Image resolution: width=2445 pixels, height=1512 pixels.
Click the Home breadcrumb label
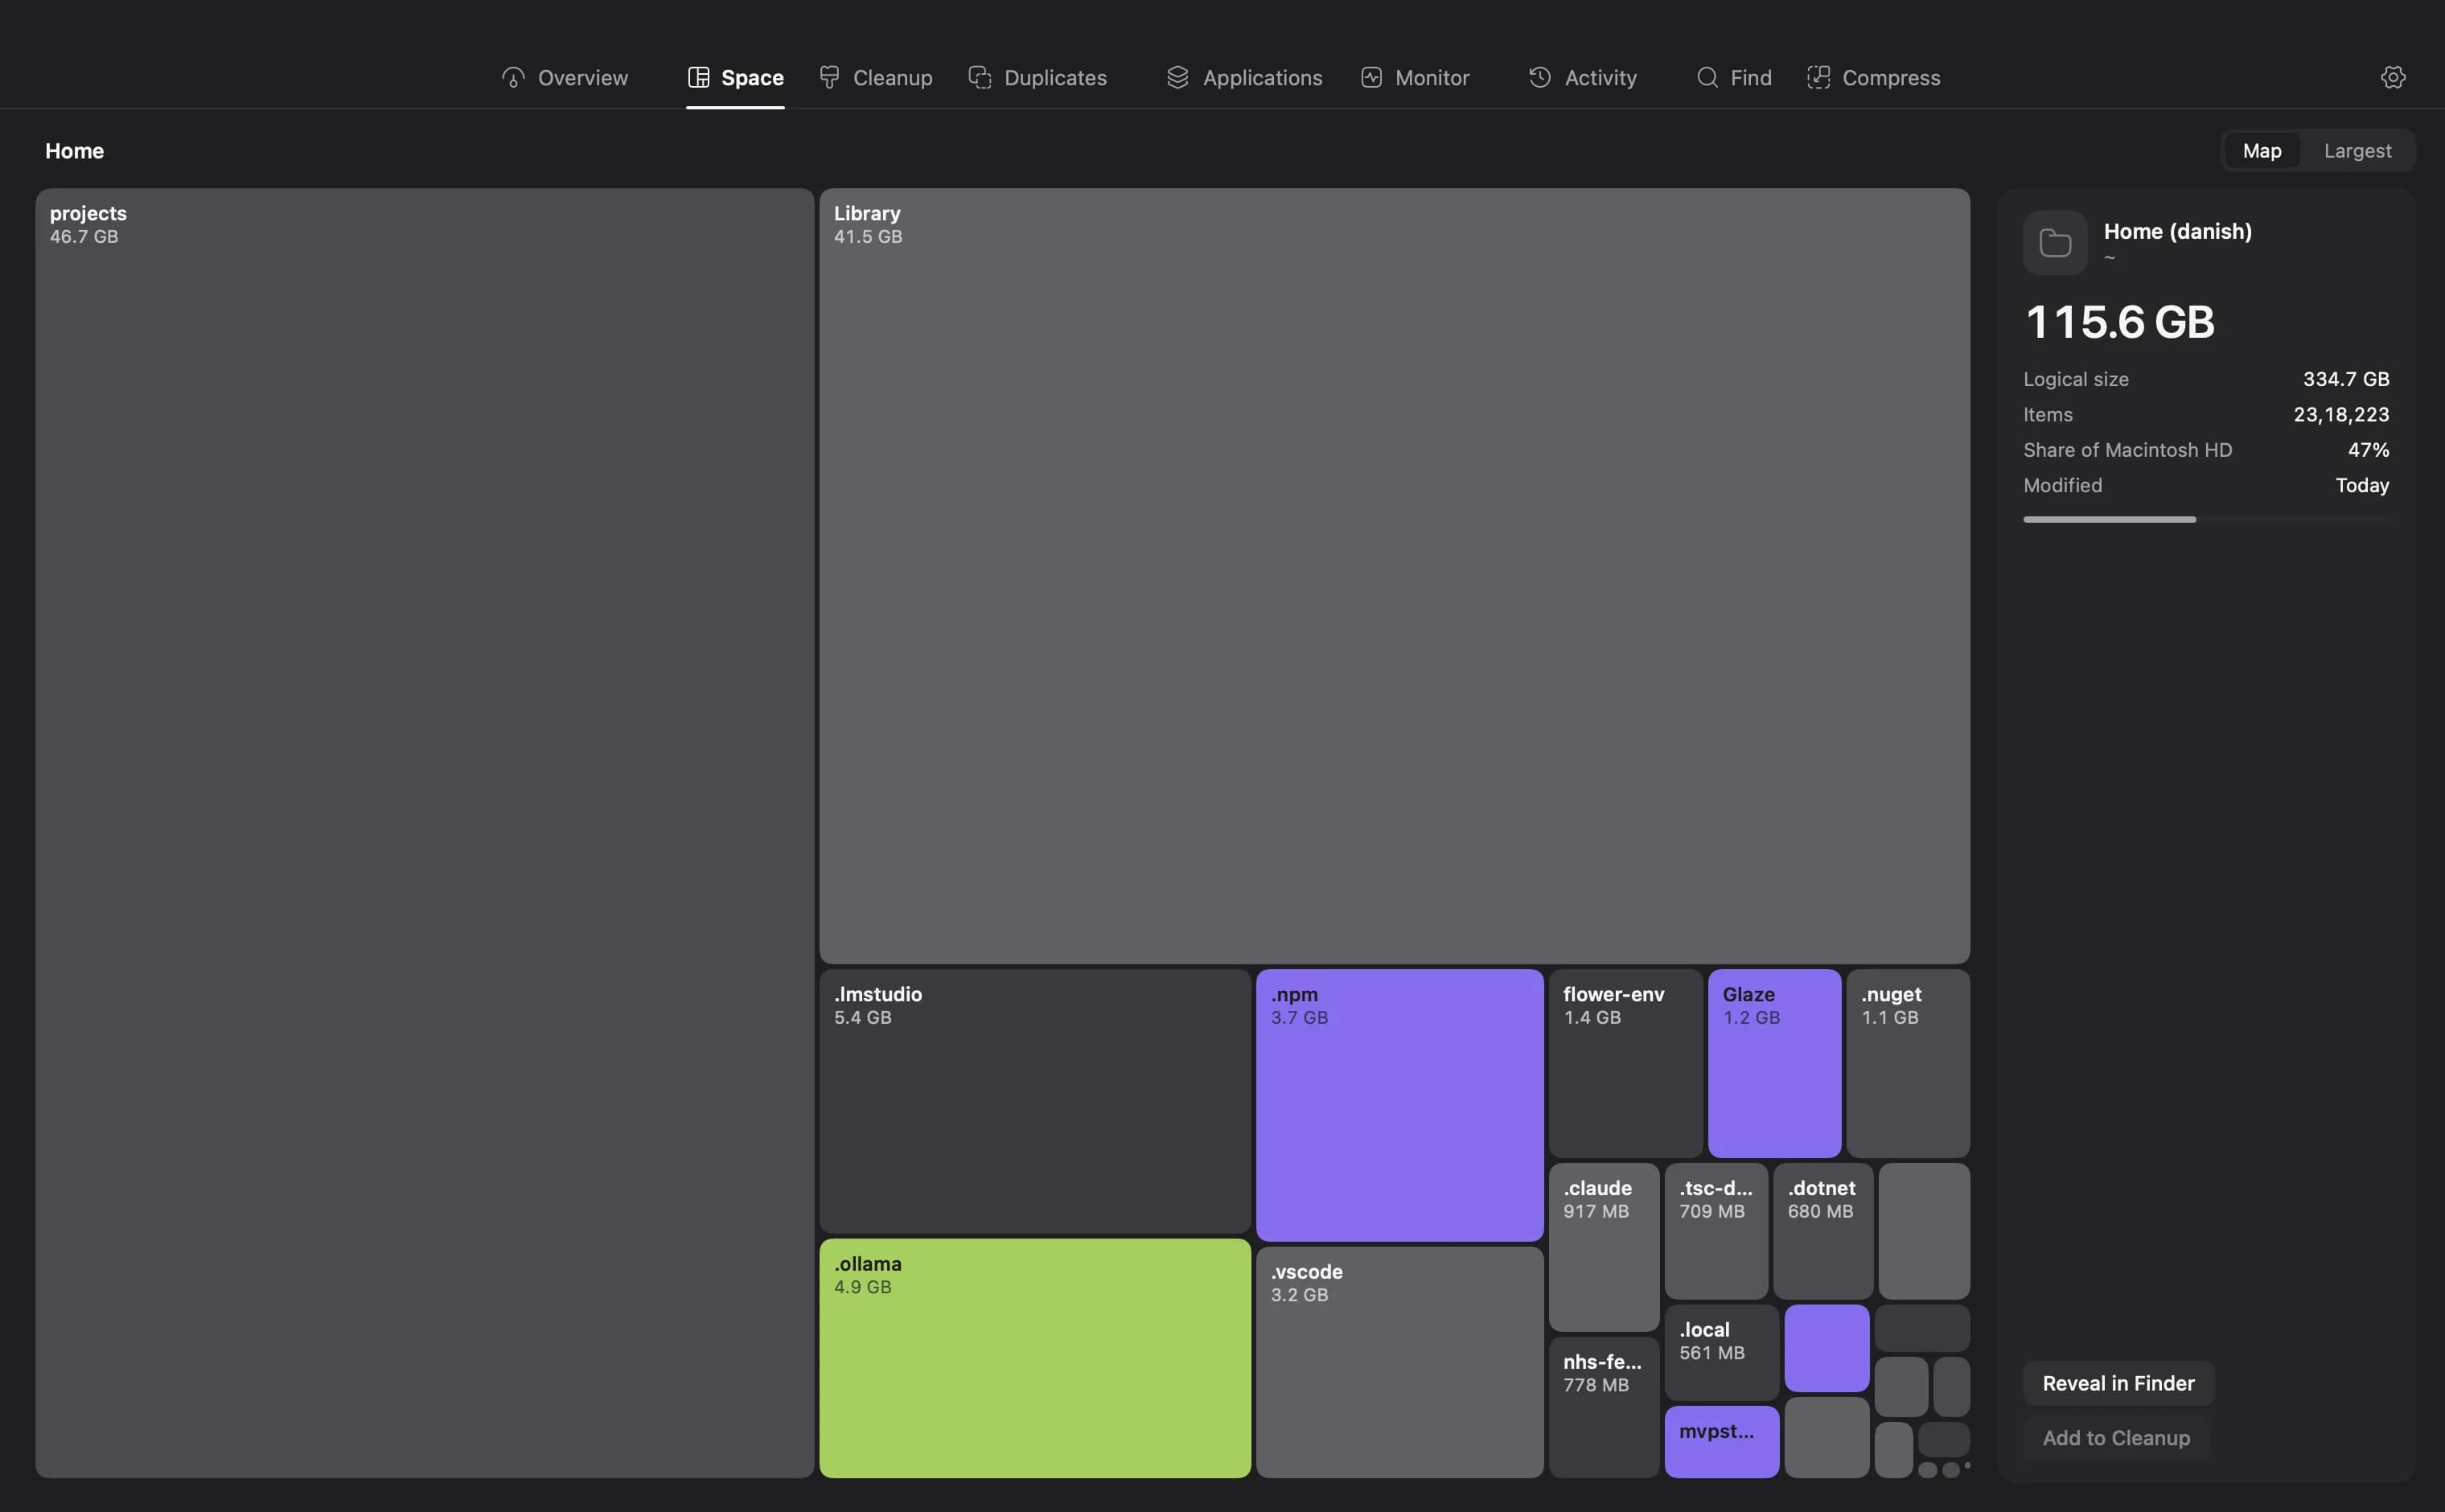74,151
